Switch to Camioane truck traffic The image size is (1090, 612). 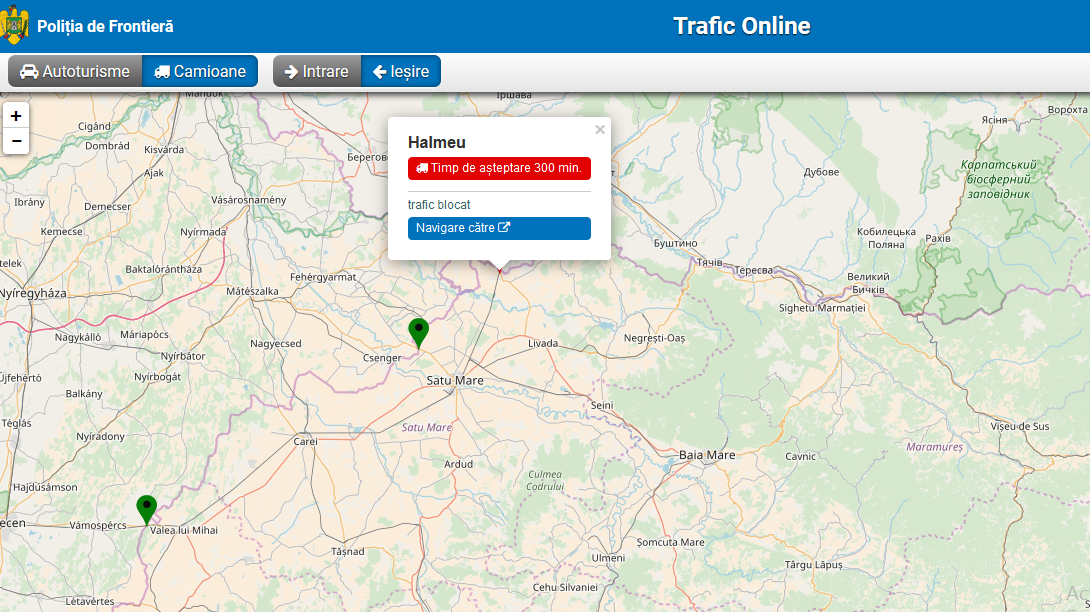tap(200, 72)
